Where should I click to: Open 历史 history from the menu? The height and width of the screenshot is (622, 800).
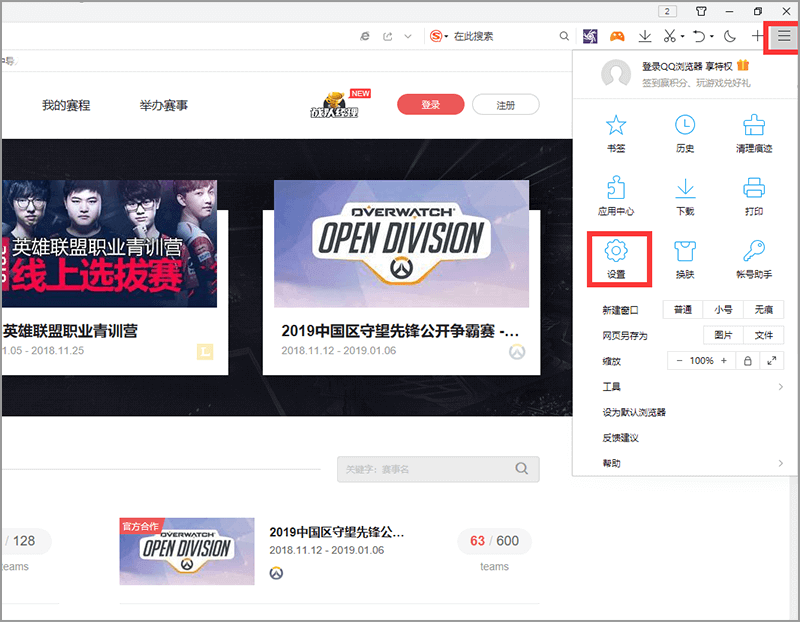coord(685,134)
